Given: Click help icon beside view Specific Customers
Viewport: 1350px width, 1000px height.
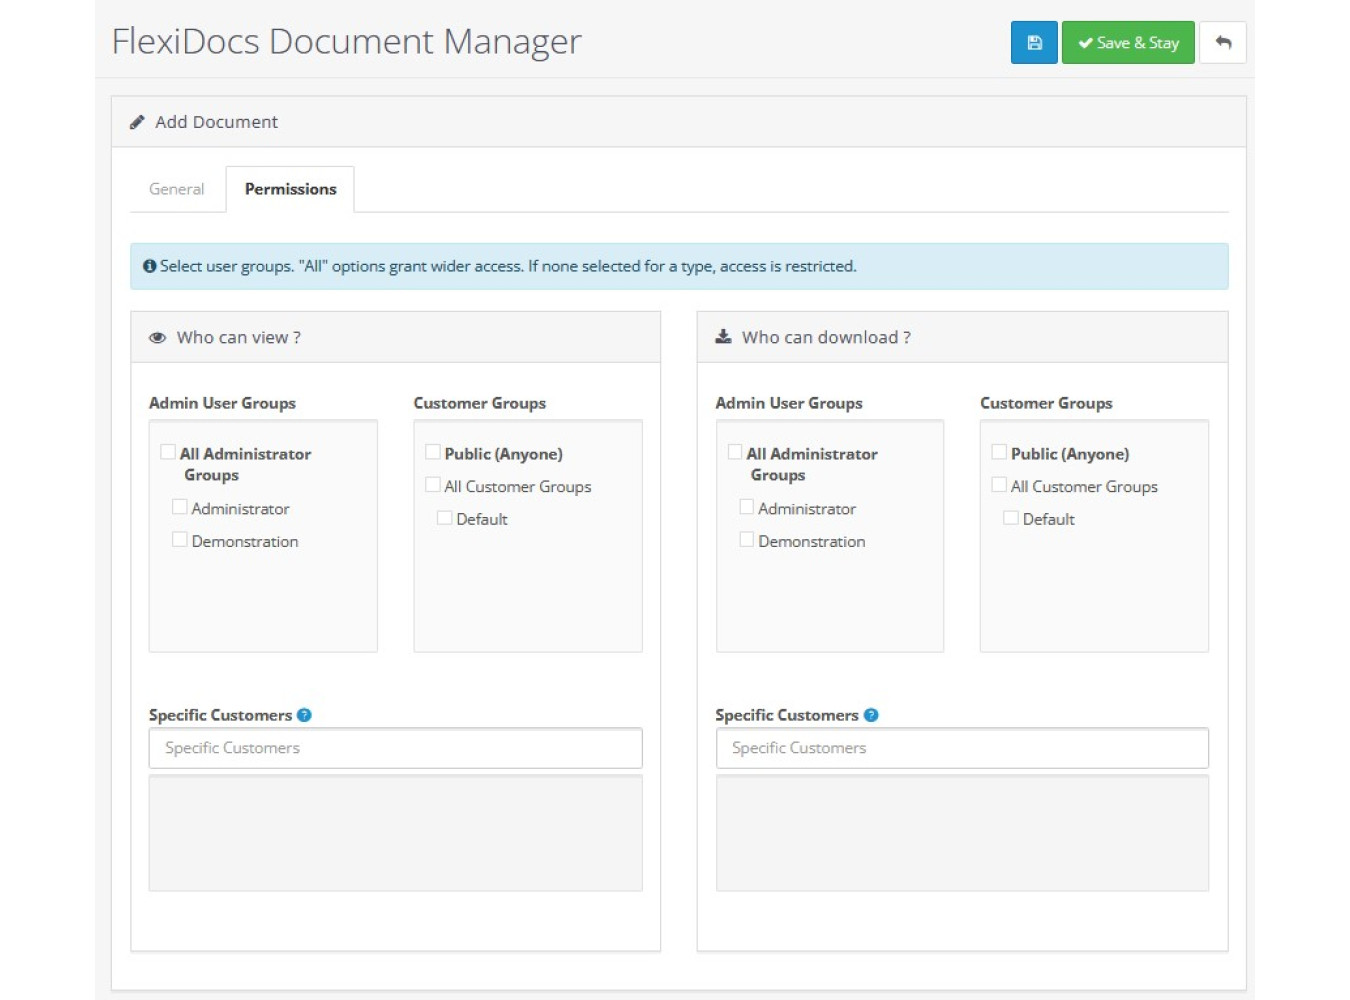Looking at the screenshot, I should [305, 715].
